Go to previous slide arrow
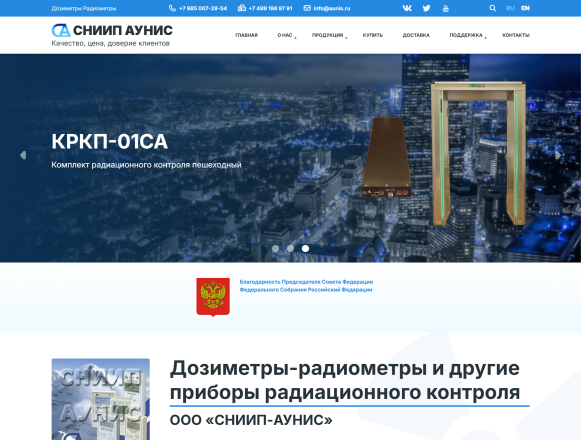Image resolution: width=581 pixels, height=440 pixels. coord(23,155)
